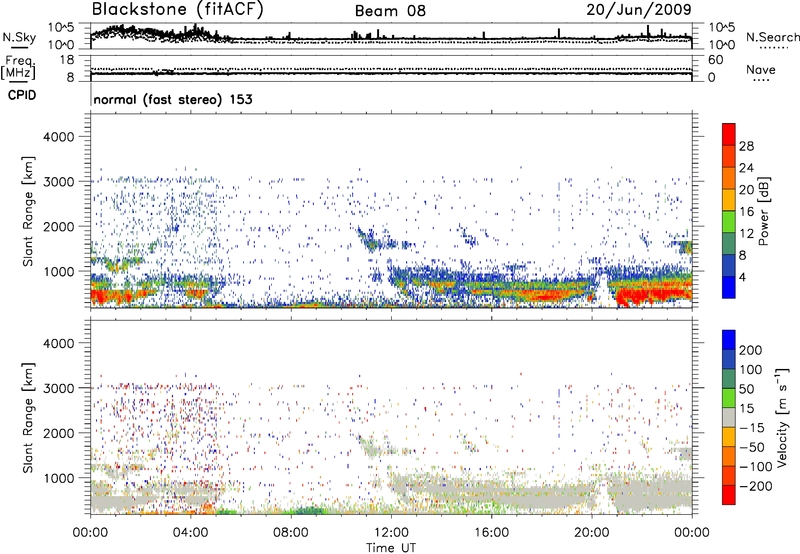Pick the Power colorbar segment between 24 and 28
This screenshot has height=554, width=800.
729,156
